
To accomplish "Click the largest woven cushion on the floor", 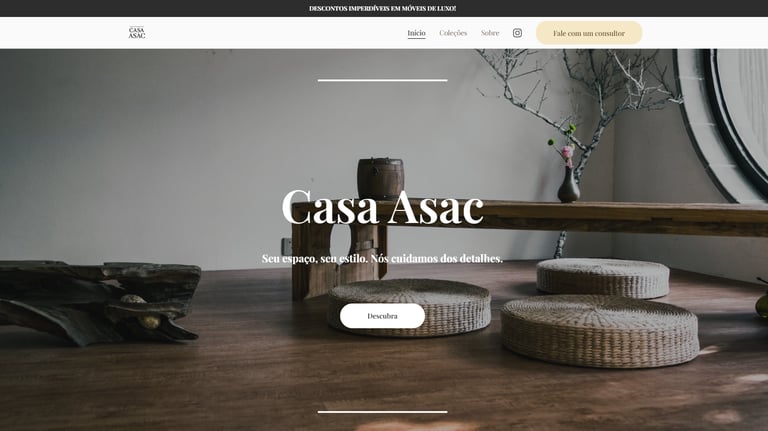I will [x=600, y=331].
